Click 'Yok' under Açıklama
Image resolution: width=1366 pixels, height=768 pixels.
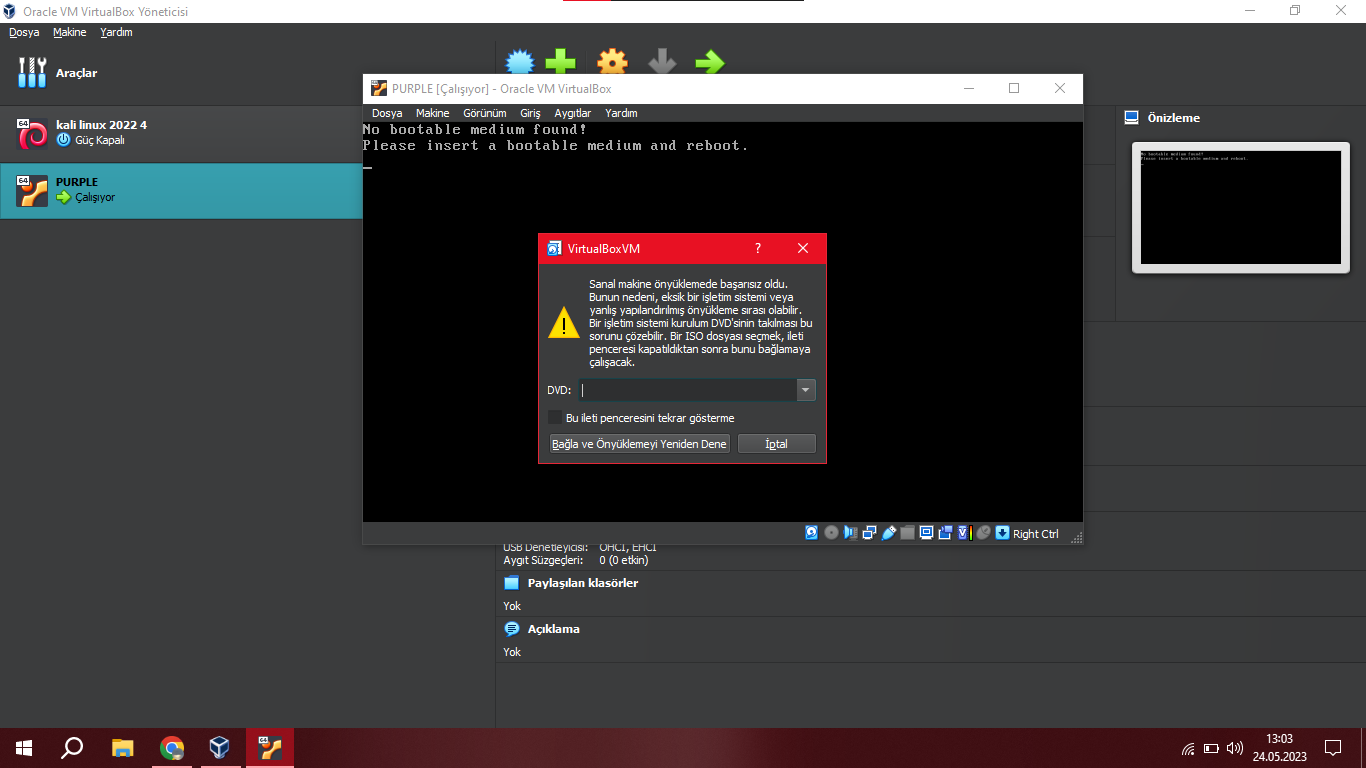512,652
